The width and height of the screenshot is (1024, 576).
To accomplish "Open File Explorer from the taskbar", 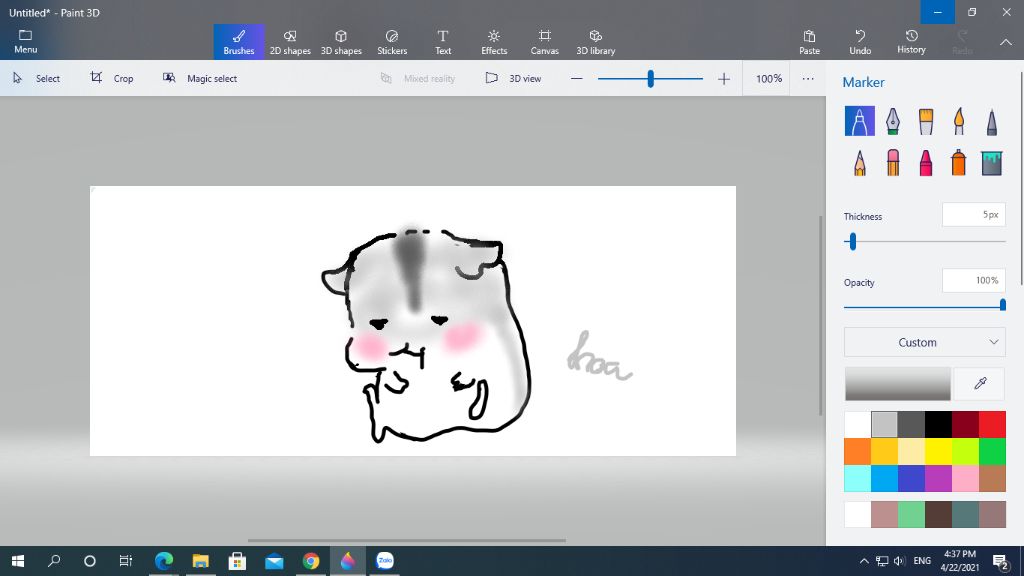I will (x=200, y=561).
